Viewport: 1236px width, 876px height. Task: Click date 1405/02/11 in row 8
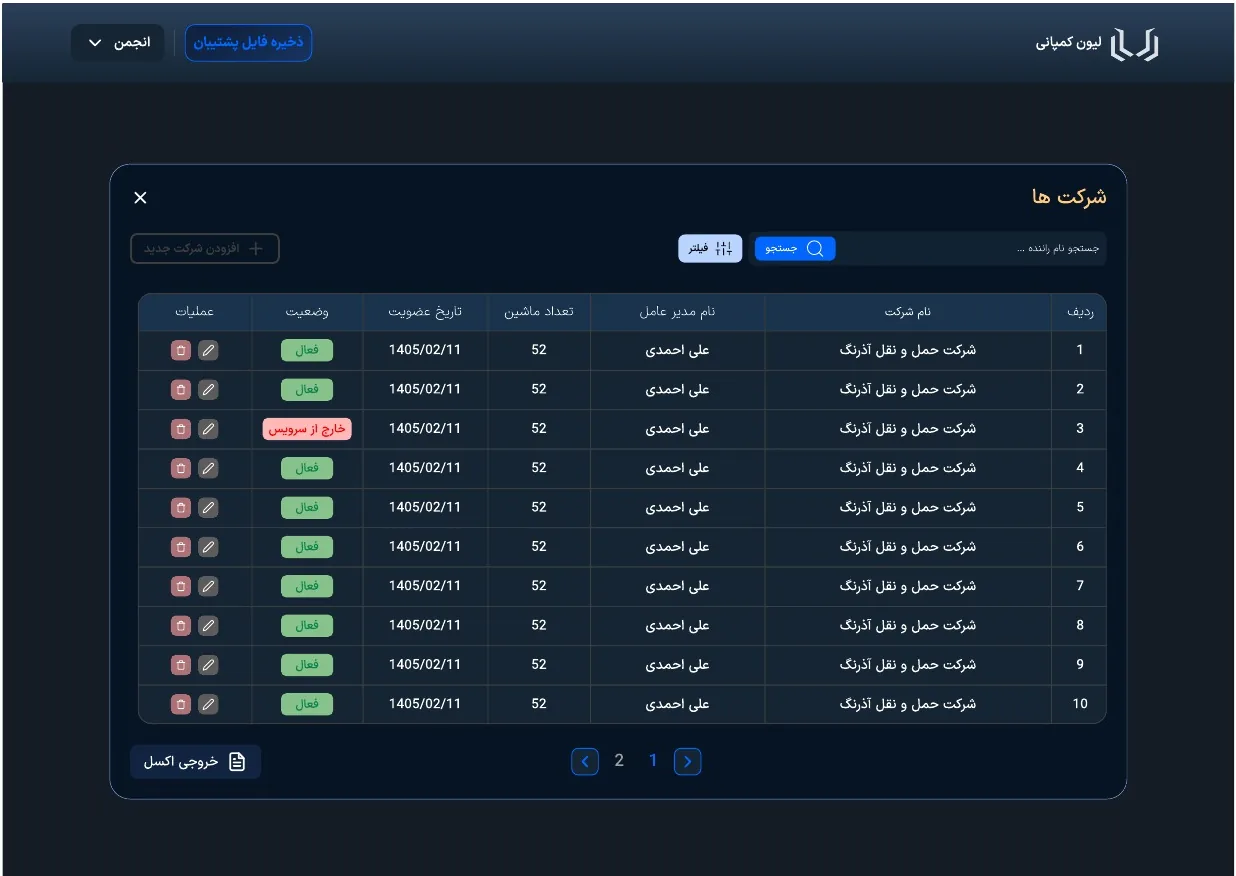click(x=425, y=625)
